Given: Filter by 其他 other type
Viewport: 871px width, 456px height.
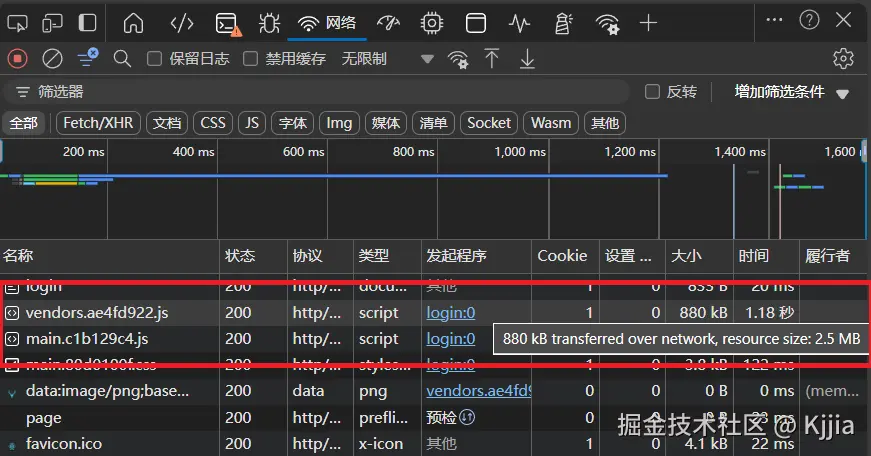Looking at the screenshot, I should (x=605, y=123).
